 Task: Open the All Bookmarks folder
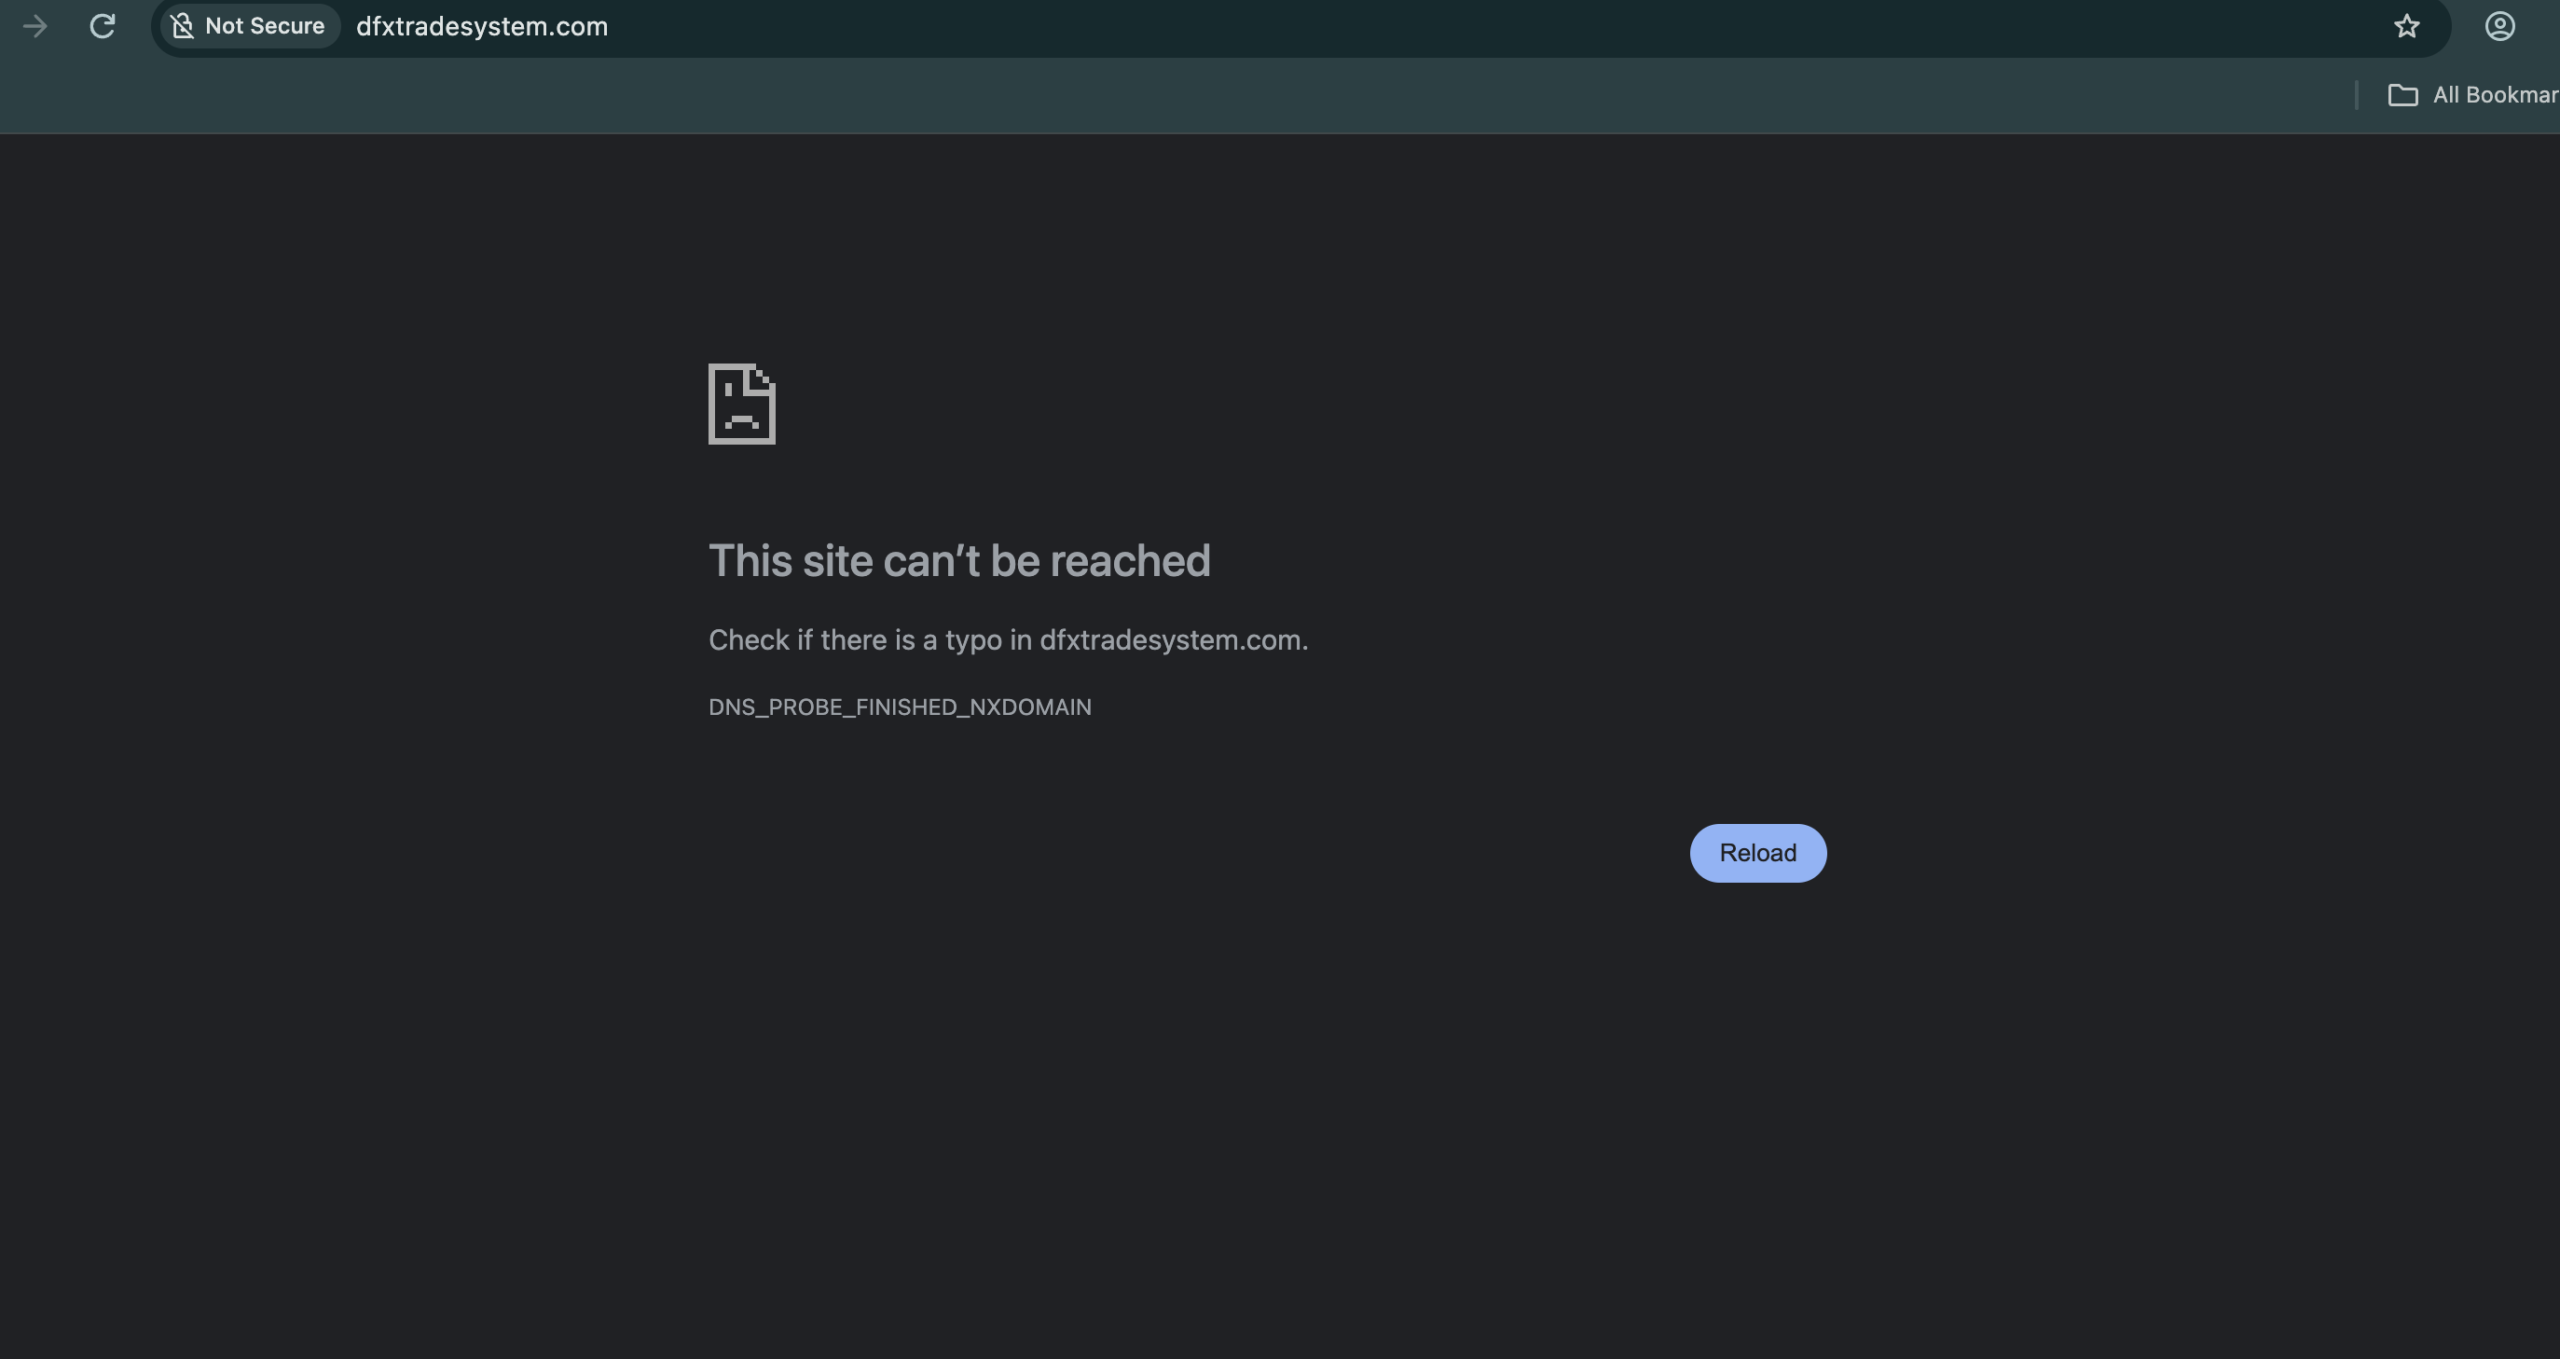(x=2473, y=95)
